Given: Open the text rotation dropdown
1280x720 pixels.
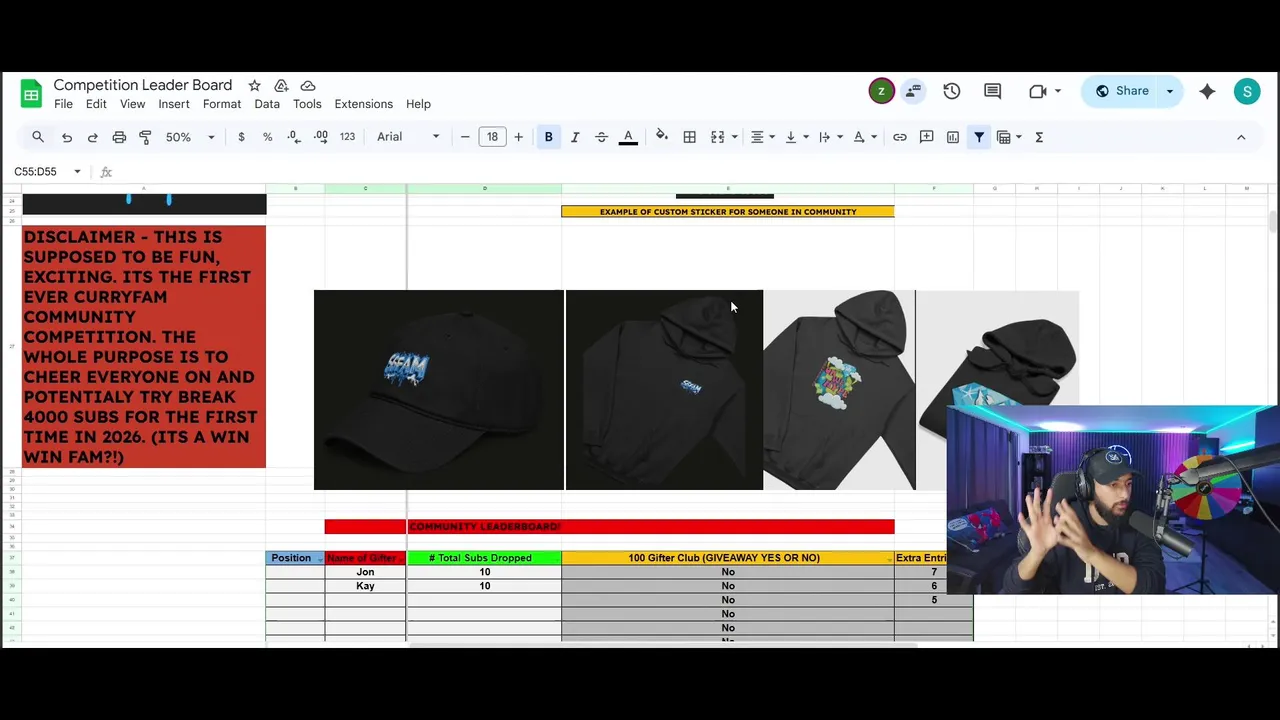Looking at the screenshot, I should click(x=864, y=137).
